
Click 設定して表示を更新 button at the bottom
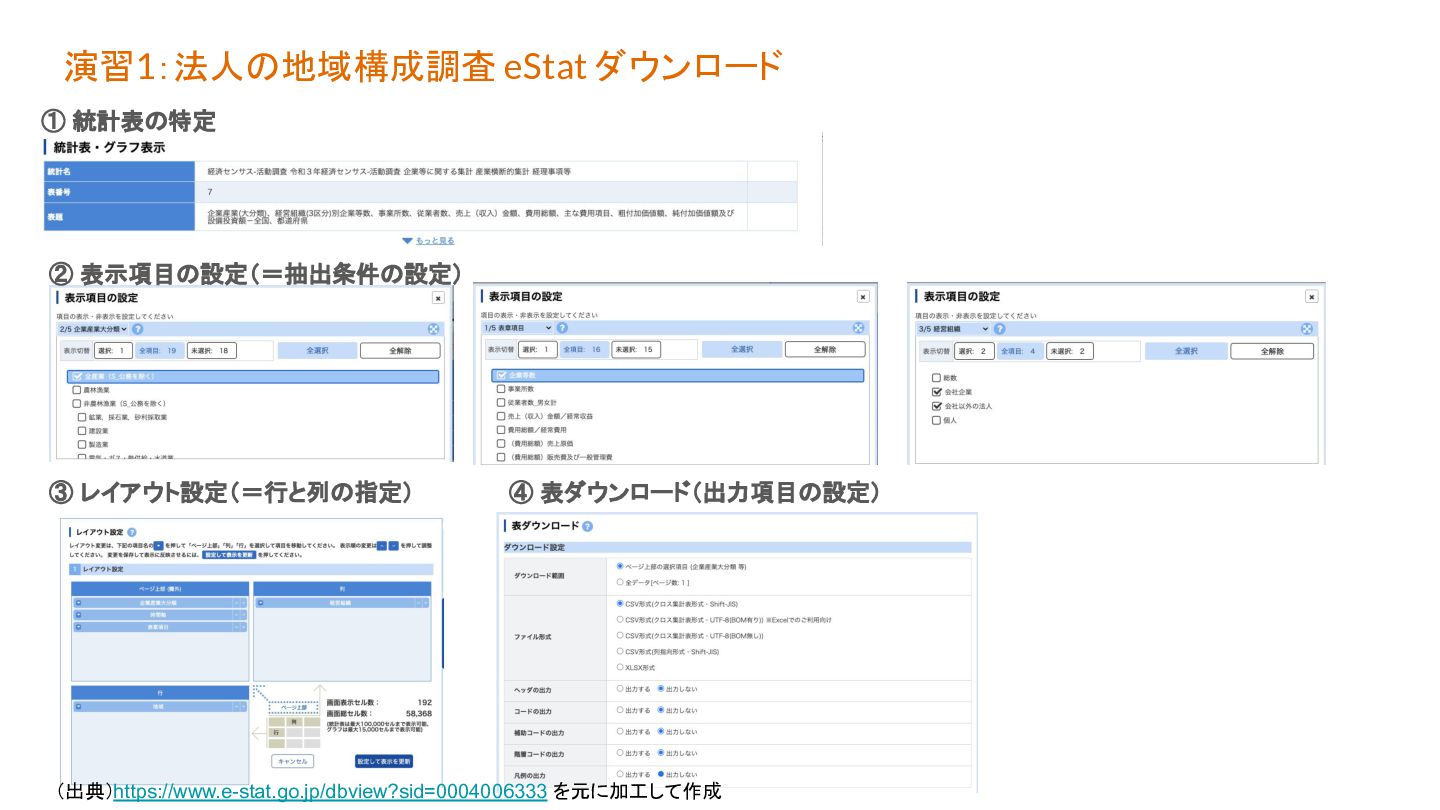pos(384,761)
